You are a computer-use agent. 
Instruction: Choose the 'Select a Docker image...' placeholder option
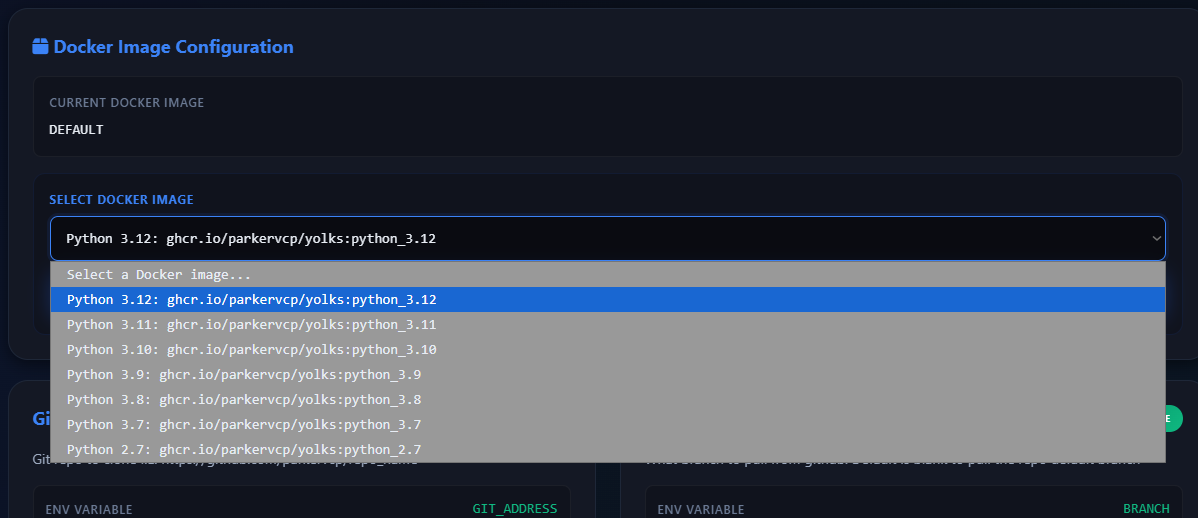(607, 274)
